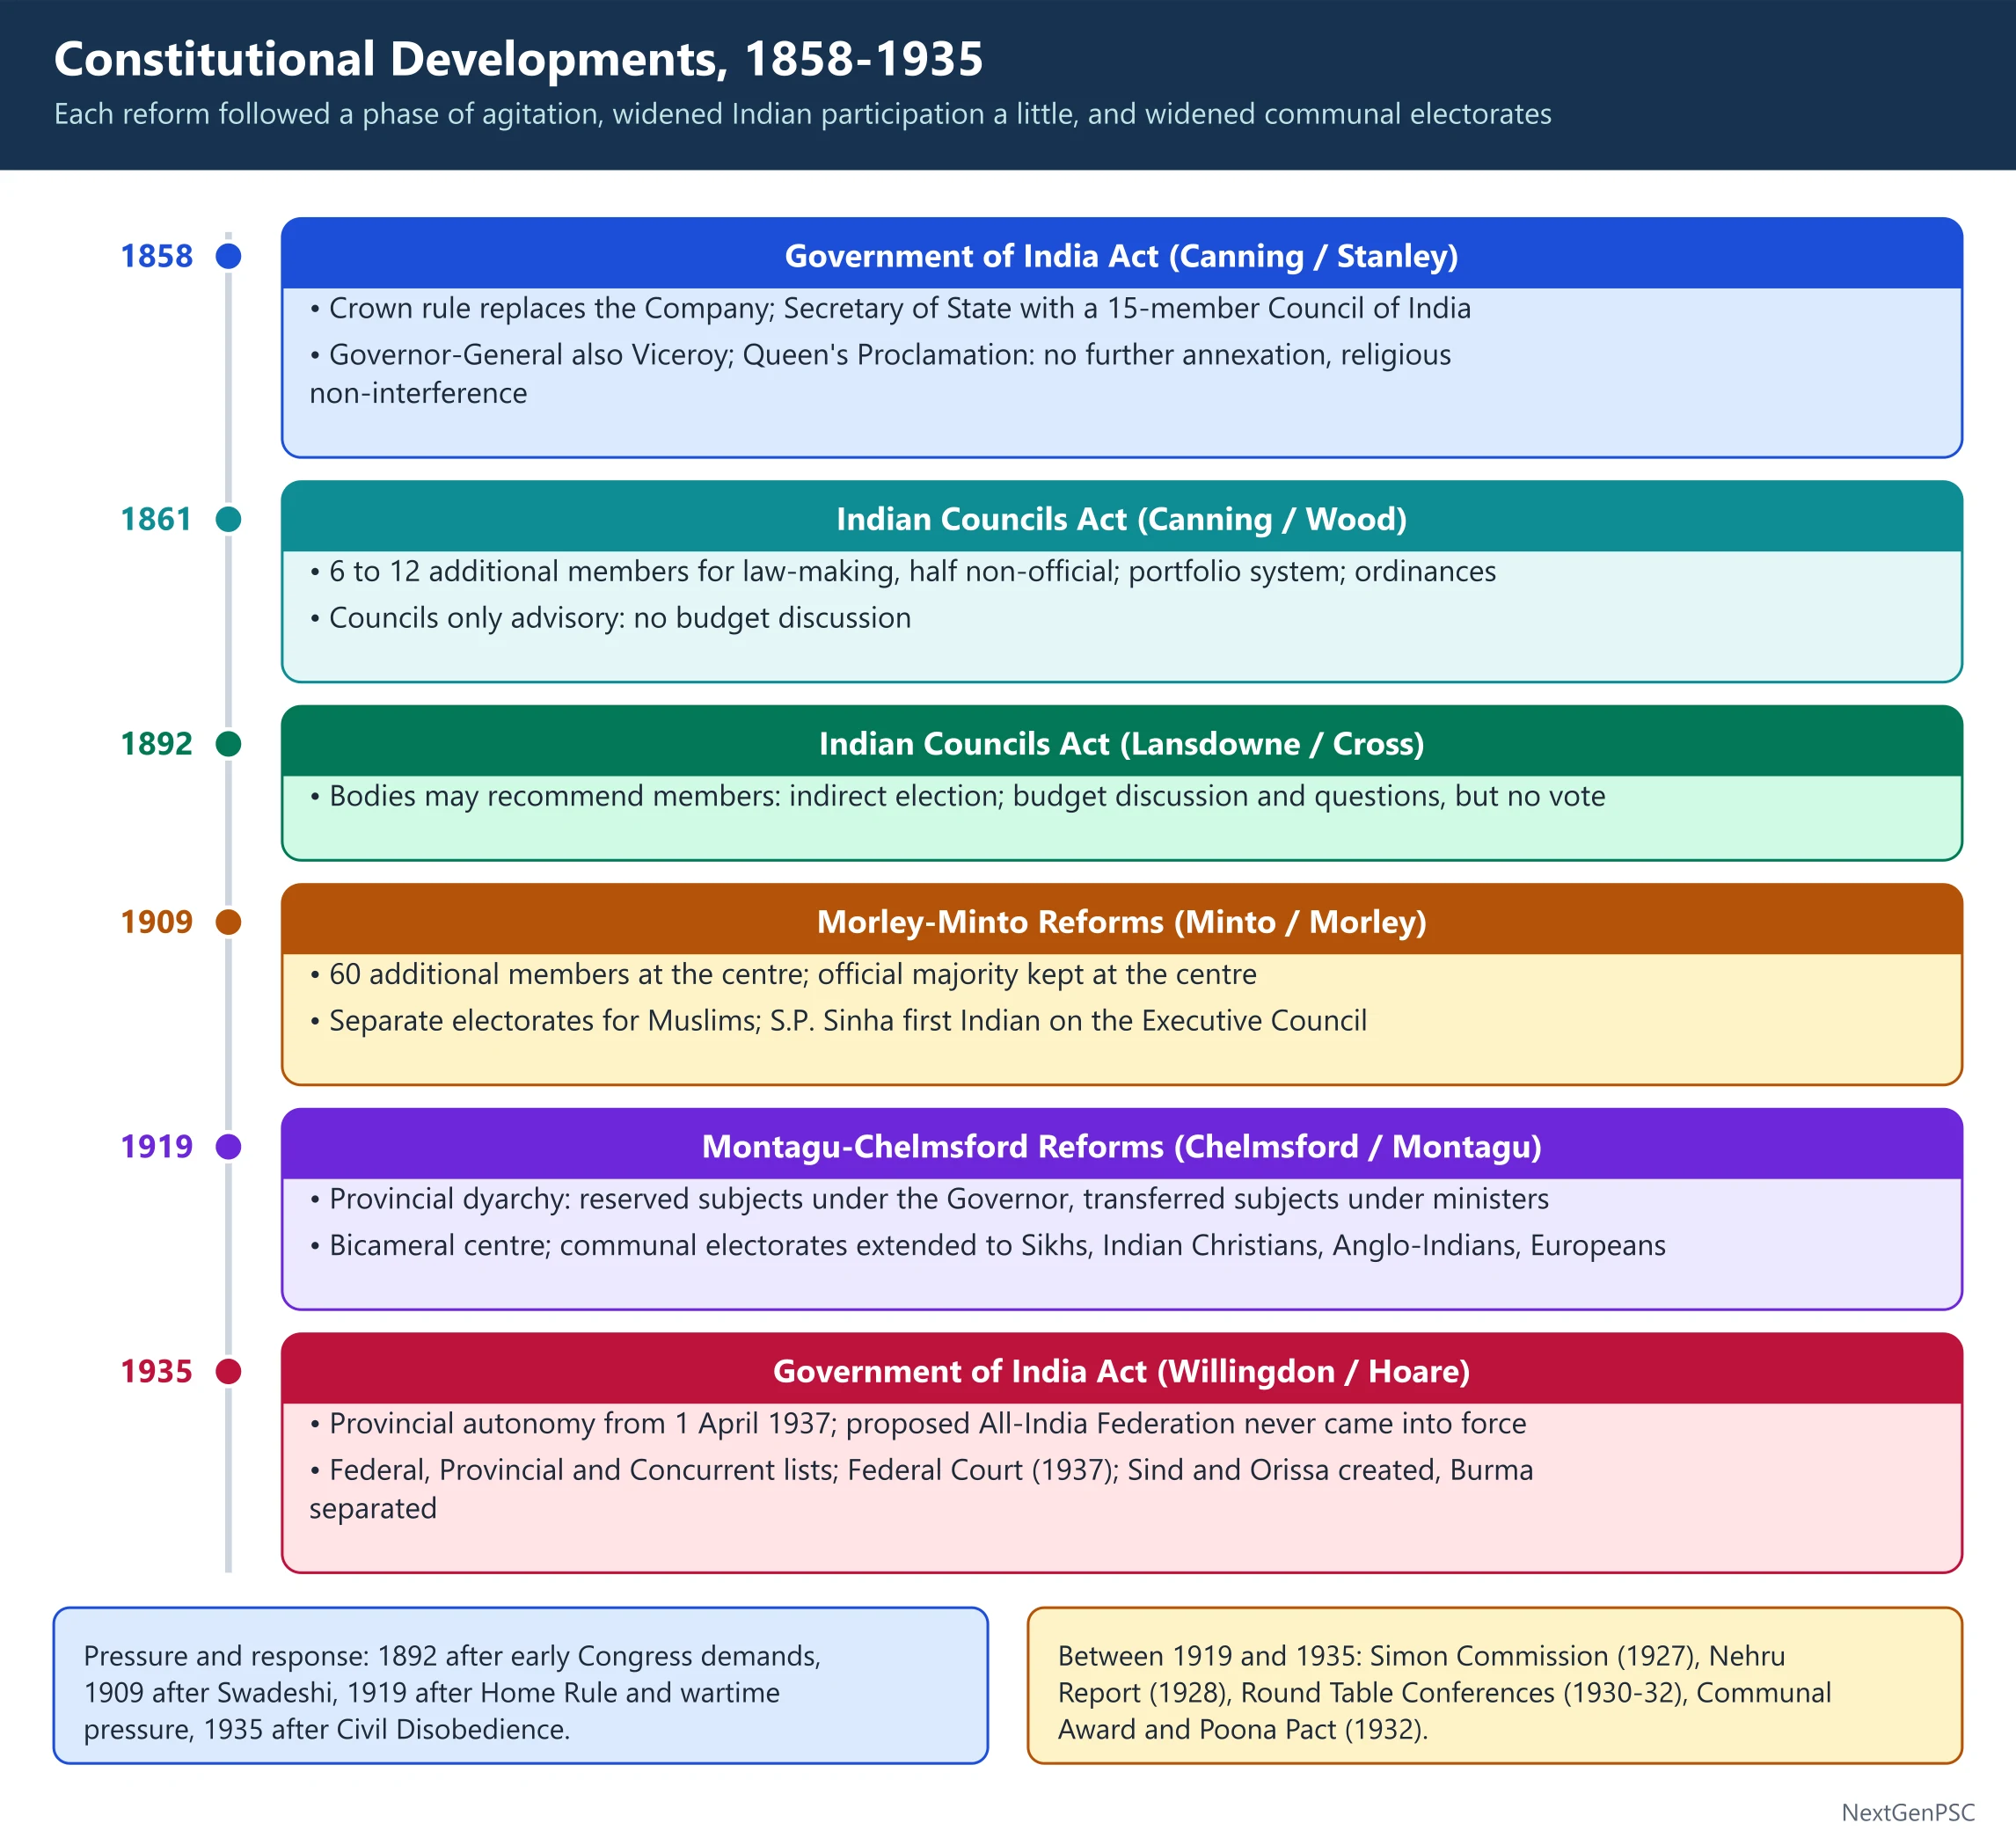
Task: Click the 'Governor-General also Viceroy' bullet
Action: click(x=880, y=374)
